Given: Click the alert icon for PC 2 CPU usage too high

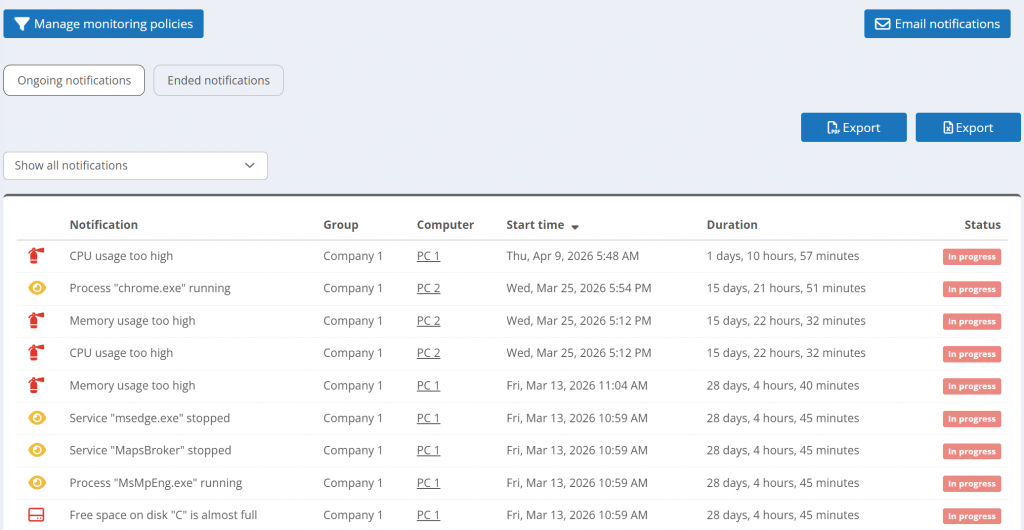Looking at the screenshot, I should point(37,353).
